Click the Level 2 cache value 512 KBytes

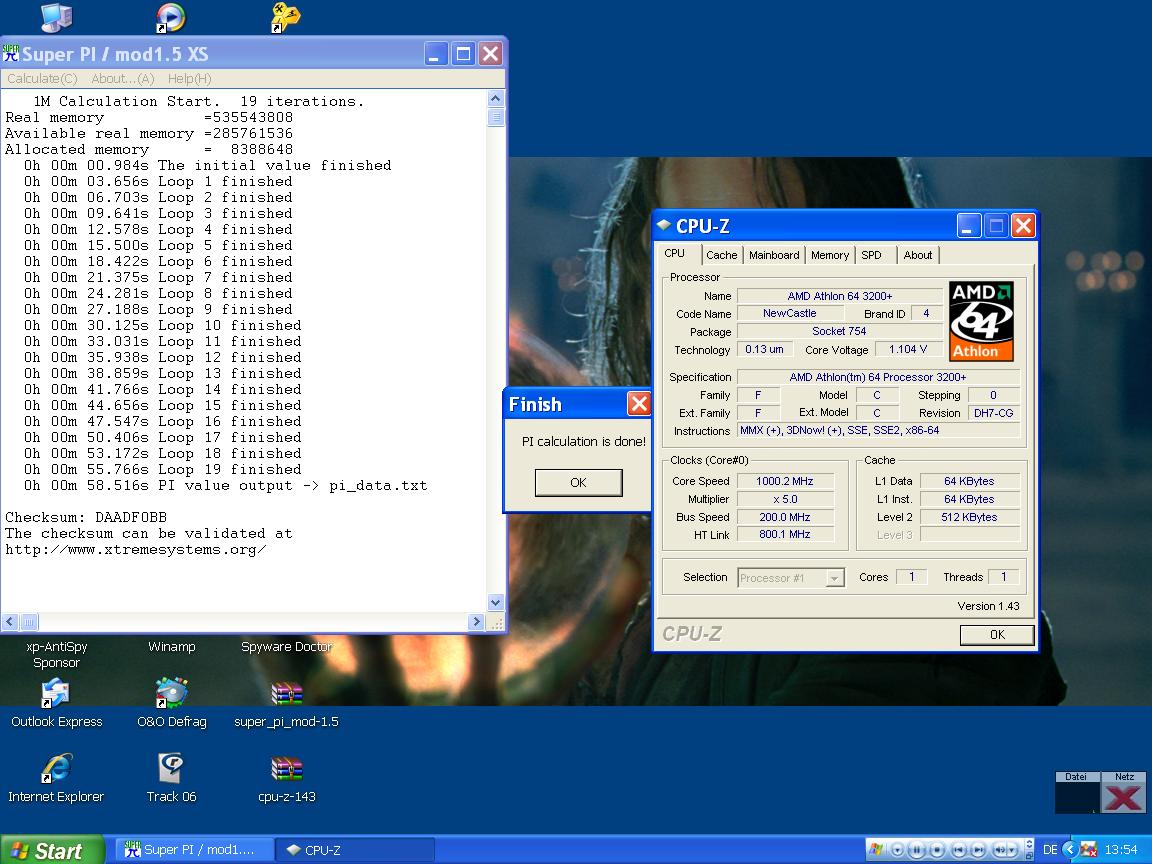pos(969,517)
